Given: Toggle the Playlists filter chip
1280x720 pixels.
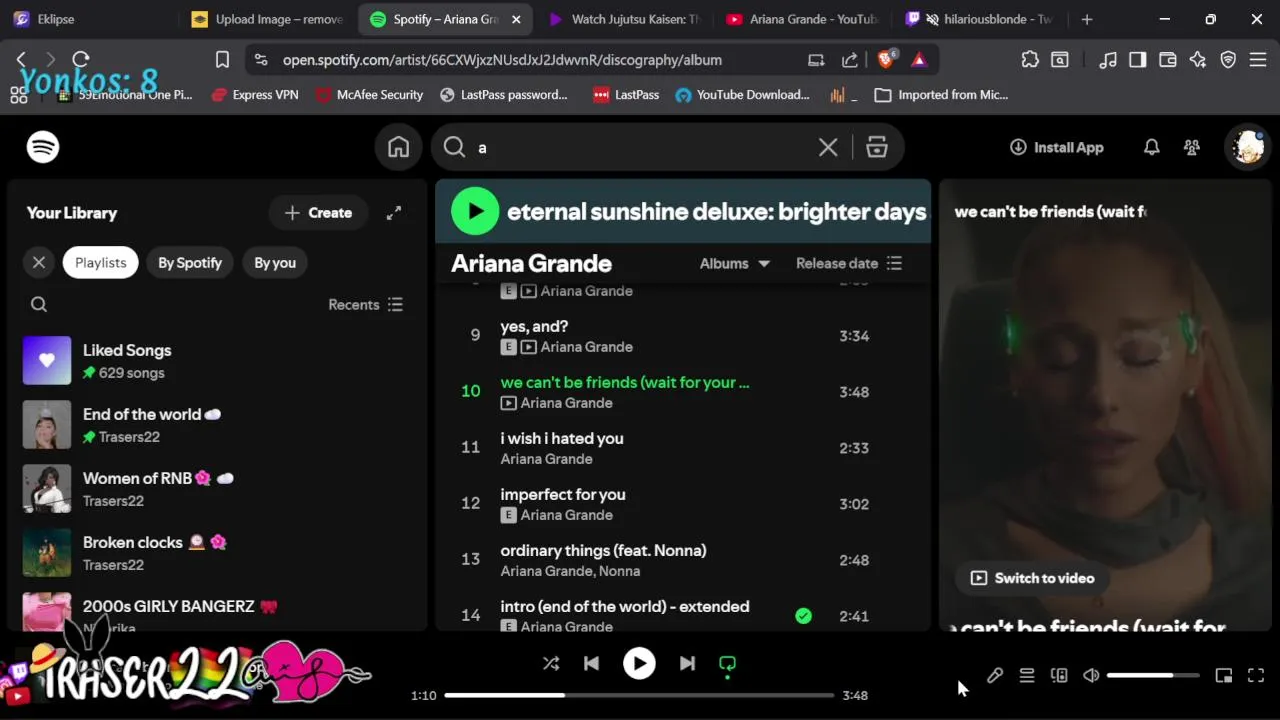Looking at the screenshot, I should tap(101, 263).
